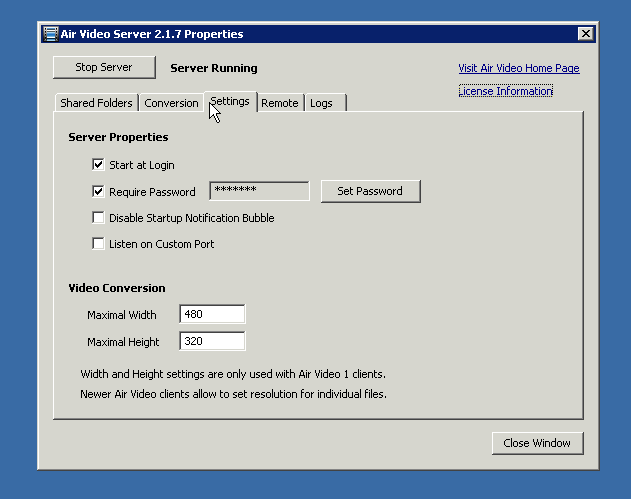
Task: Check Listen on Custom Port
Action: (98, 244)
